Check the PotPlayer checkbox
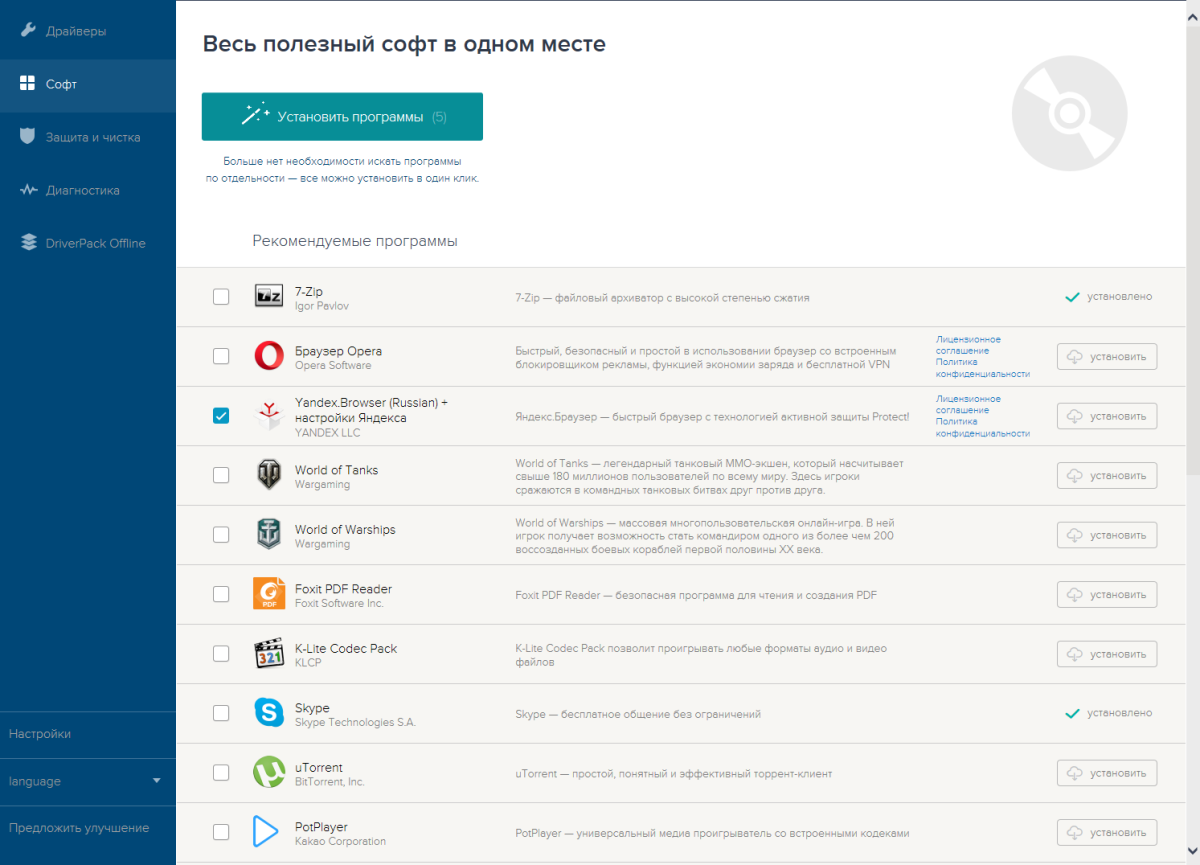The width and height of the screenshot is (1200, 865). pos(221,832)
